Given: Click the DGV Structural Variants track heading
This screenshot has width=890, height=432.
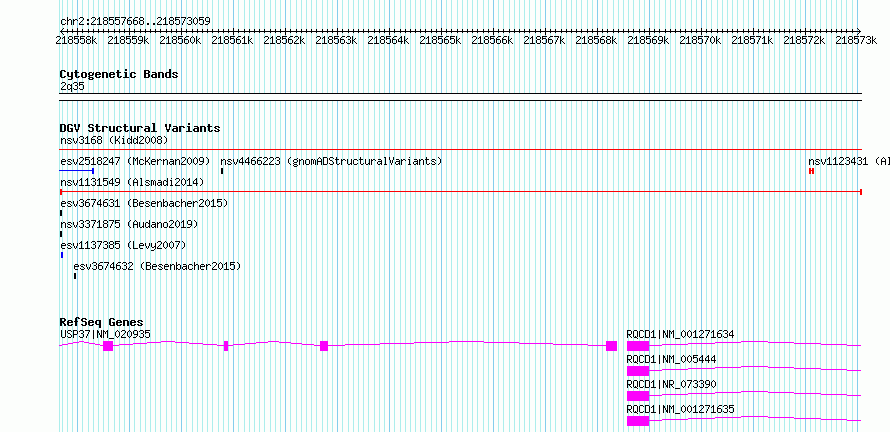Looking at the screenshot, I should [140, 128].
